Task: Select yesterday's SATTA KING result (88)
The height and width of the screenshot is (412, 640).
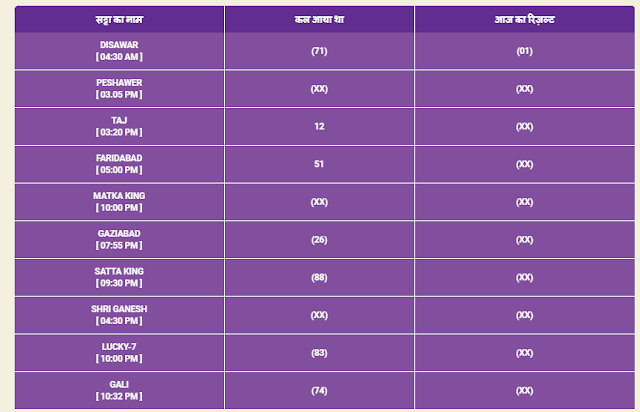Action: (x=319, y=277)
